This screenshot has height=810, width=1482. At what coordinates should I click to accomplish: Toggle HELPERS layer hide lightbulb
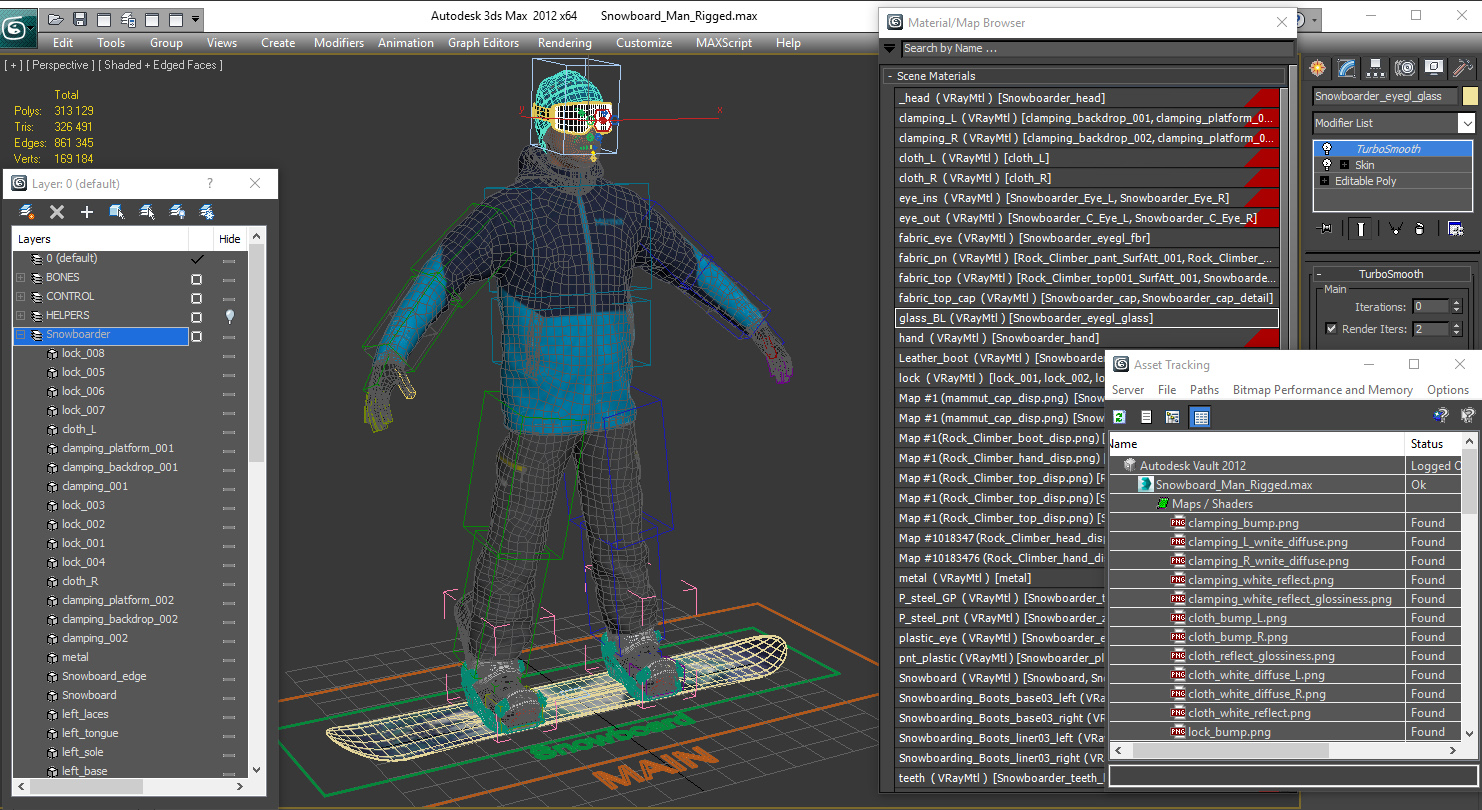pyautogui.click(x=229, y=316)
